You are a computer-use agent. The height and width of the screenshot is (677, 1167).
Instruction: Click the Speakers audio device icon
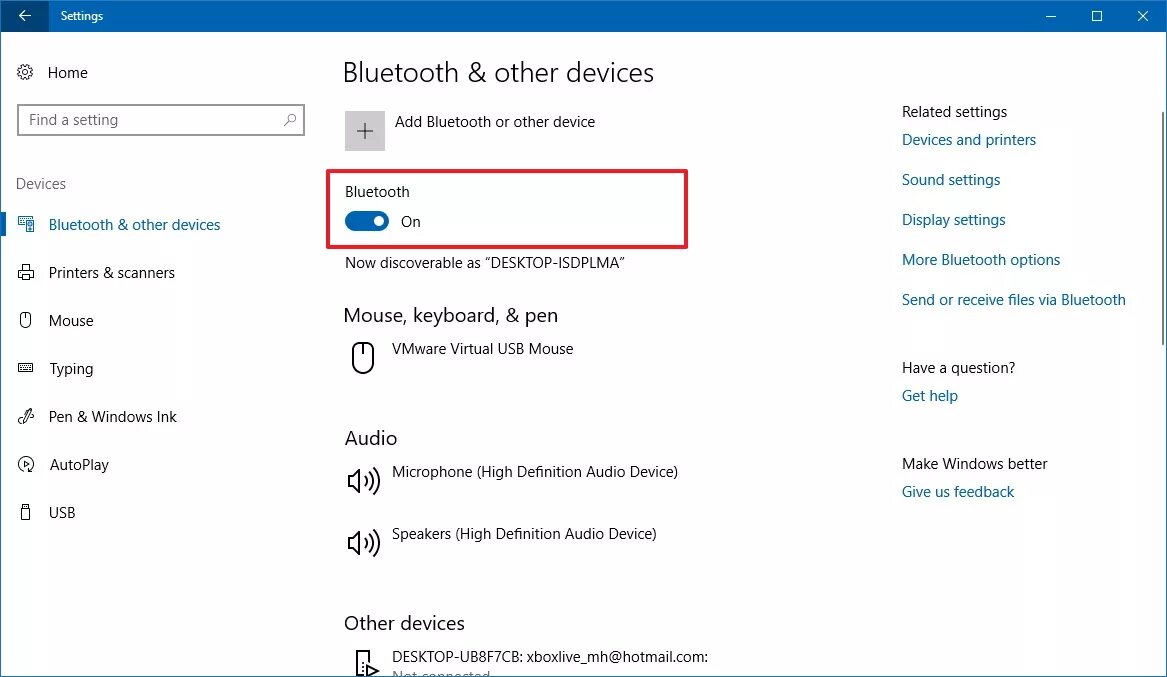click(363, 543)
